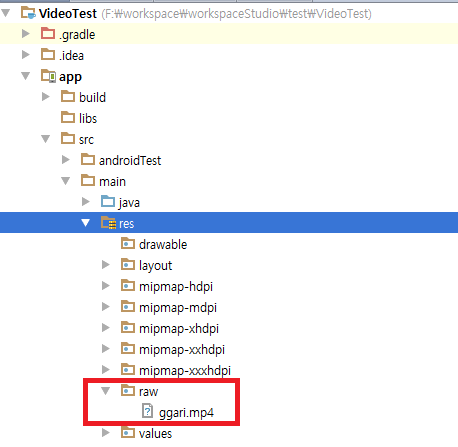
Task: Select the src folder label
Action: [x=86, y=140]
